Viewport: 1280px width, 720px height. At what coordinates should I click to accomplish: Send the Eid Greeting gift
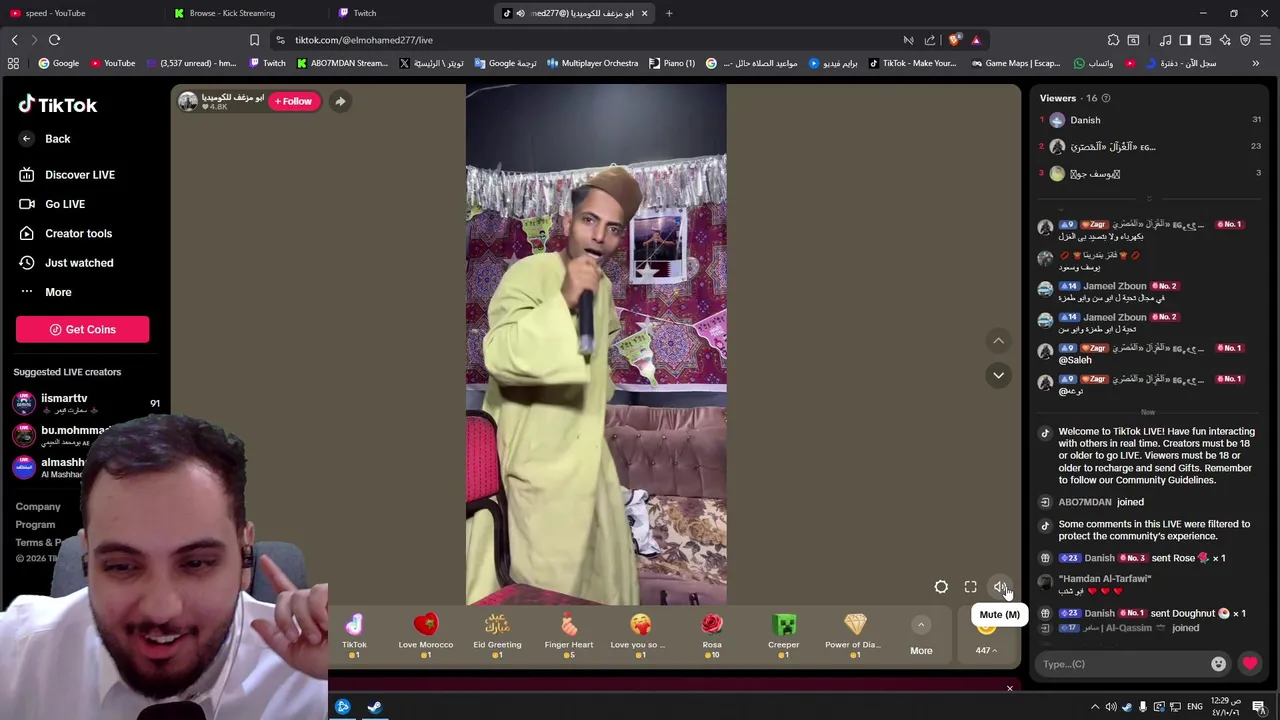coord(497,635)
